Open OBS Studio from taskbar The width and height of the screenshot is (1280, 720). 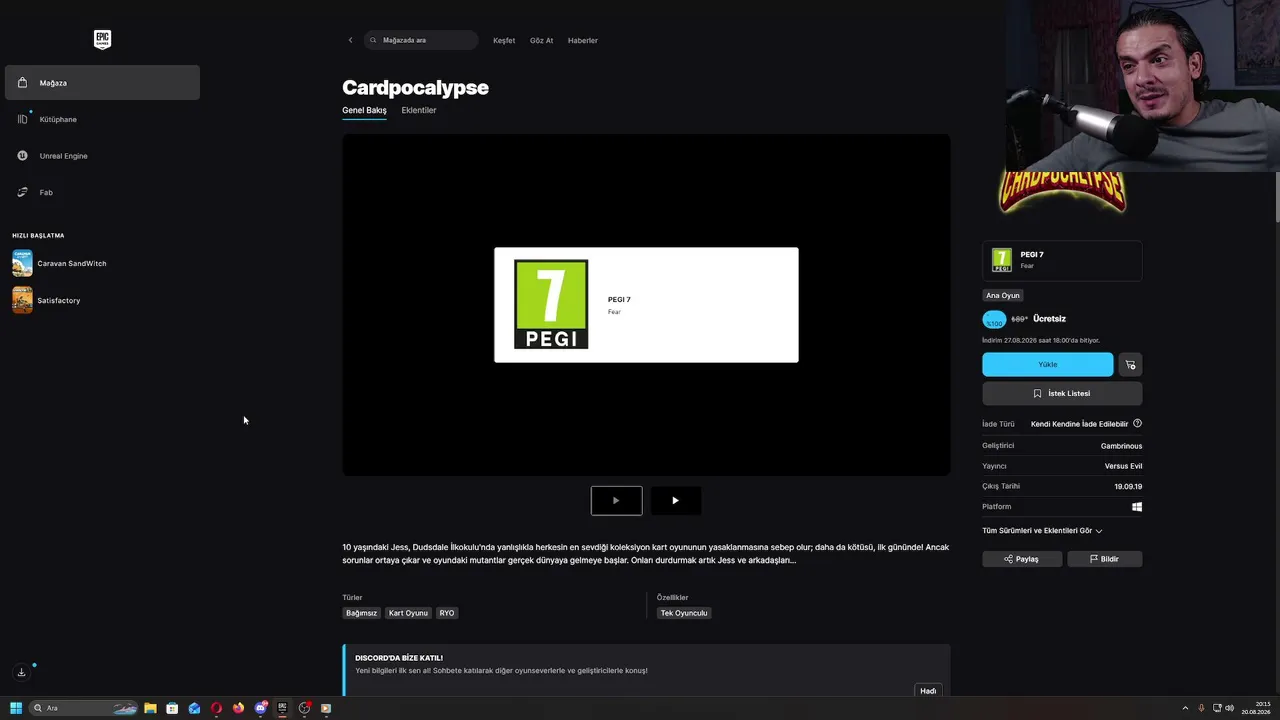coord(304,708)
